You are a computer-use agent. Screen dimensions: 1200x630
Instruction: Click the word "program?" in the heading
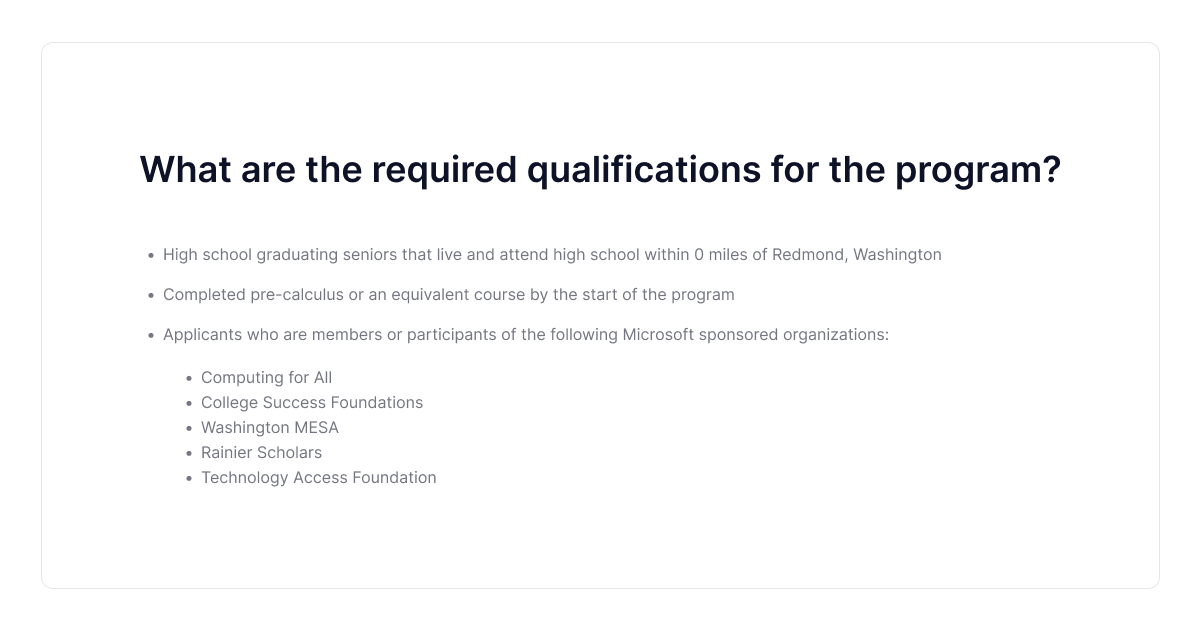(x=977, y=170)
